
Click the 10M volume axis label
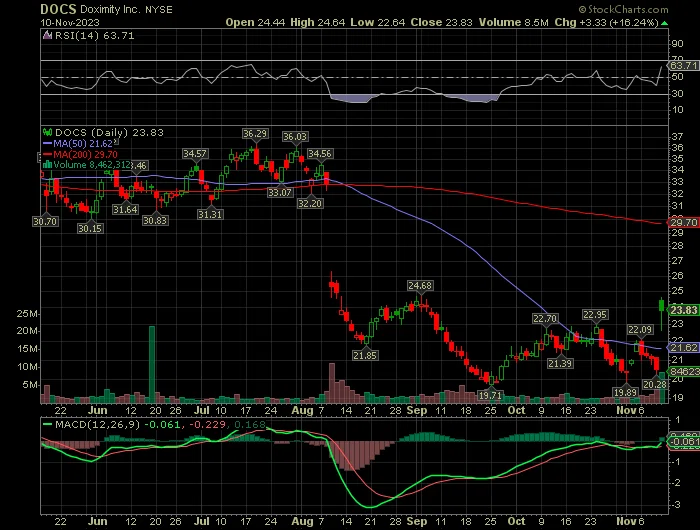point(27,367)
